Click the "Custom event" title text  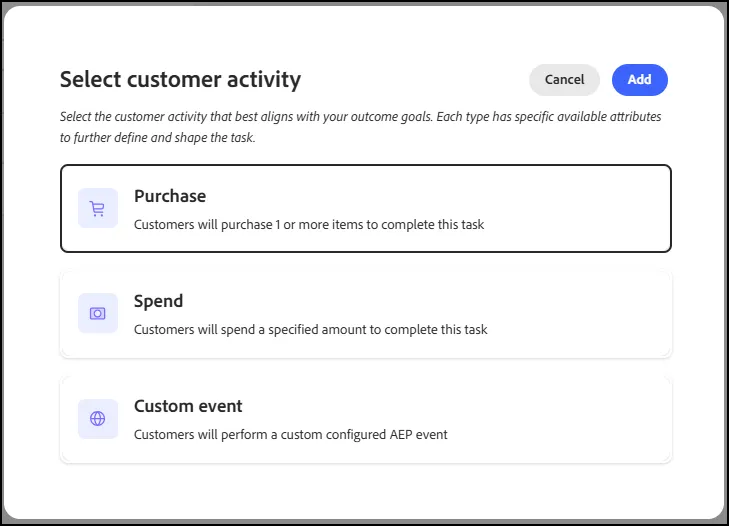pyautogui.click(x=188, y=406)
